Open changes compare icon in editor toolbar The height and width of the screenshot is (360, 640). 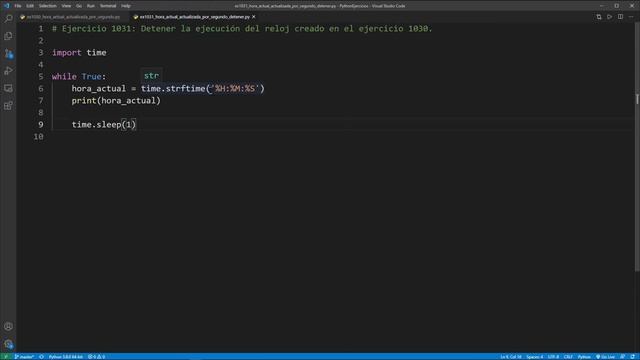coord(599,17)
